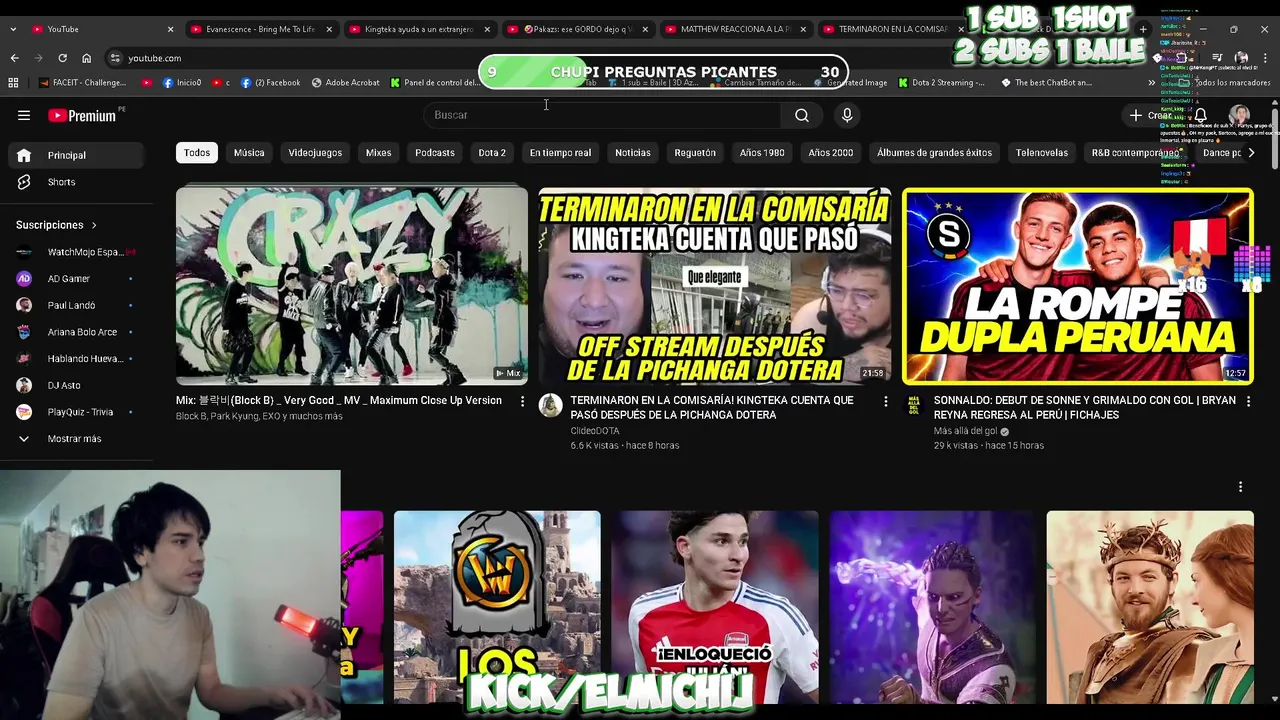The image size is (1280, 720).
Task: Play the Block B Crazy mix thumbnail
Action: click(352, 286)
